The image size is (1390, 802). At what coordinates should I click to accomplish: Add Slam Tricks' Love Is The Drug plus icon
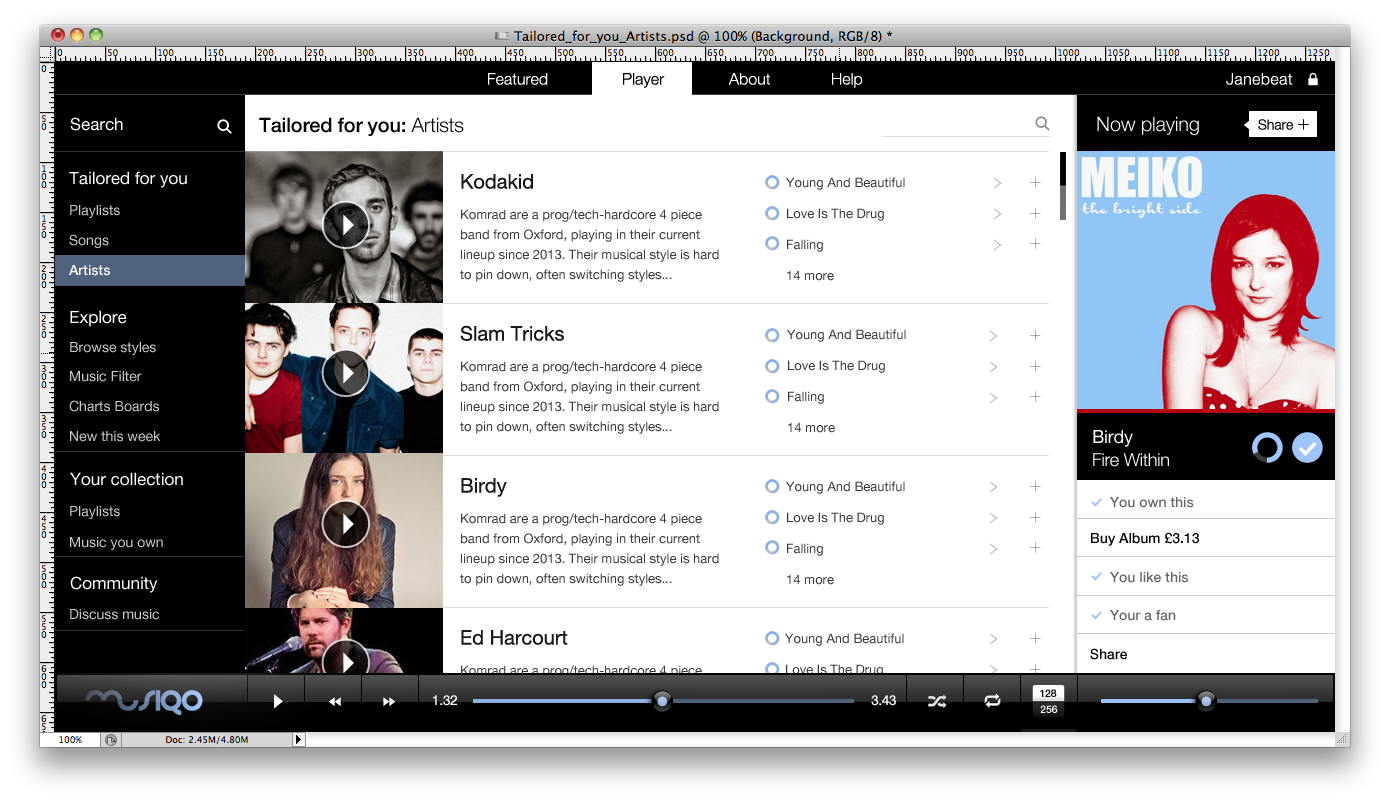pyautogui.click(x=1035, y=366)
